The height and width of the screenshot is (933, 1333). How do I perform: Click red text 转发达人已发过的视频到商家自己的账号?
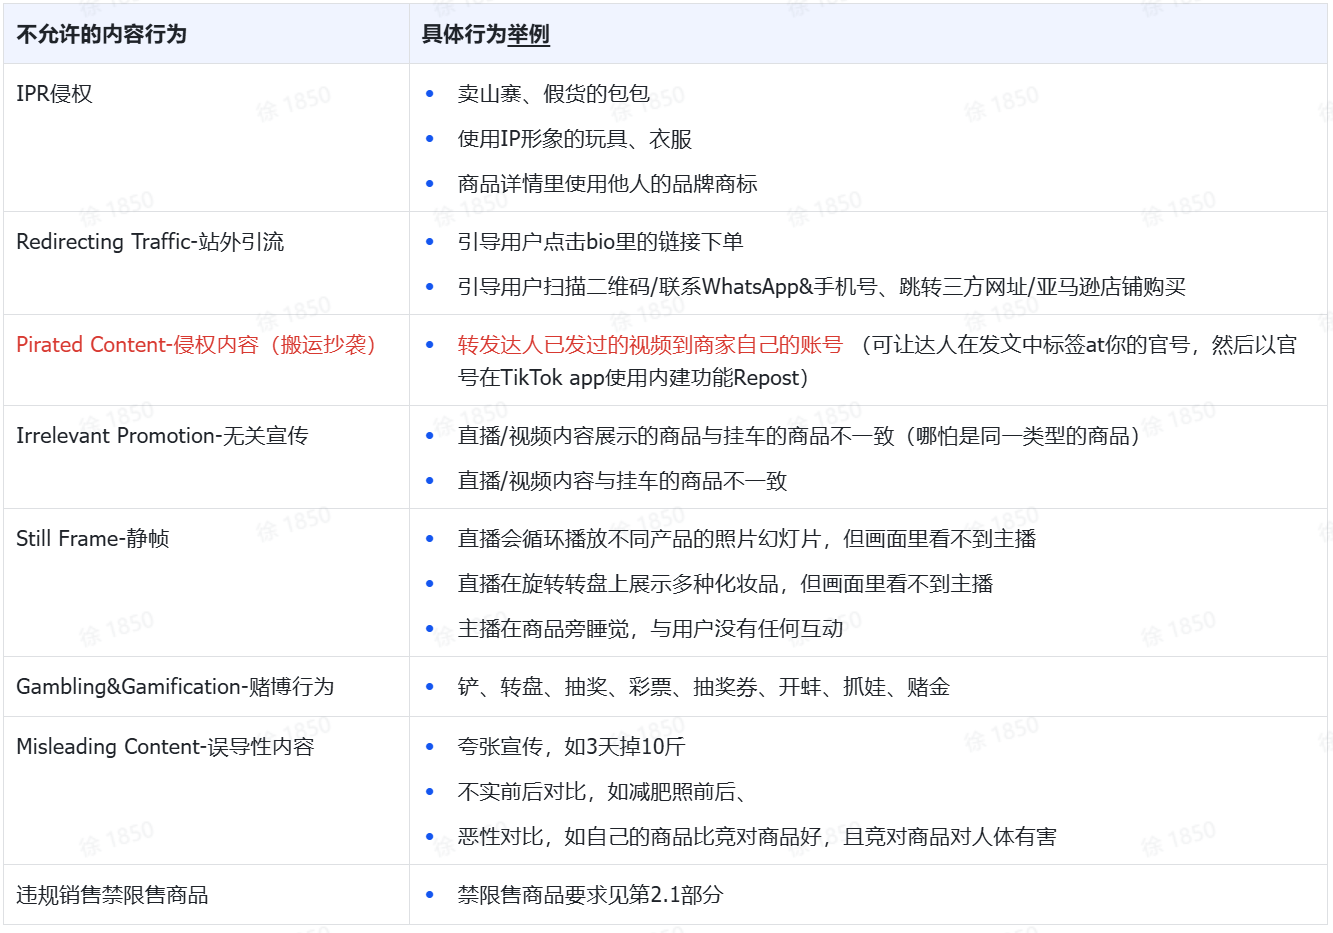[x=650, y=345]
